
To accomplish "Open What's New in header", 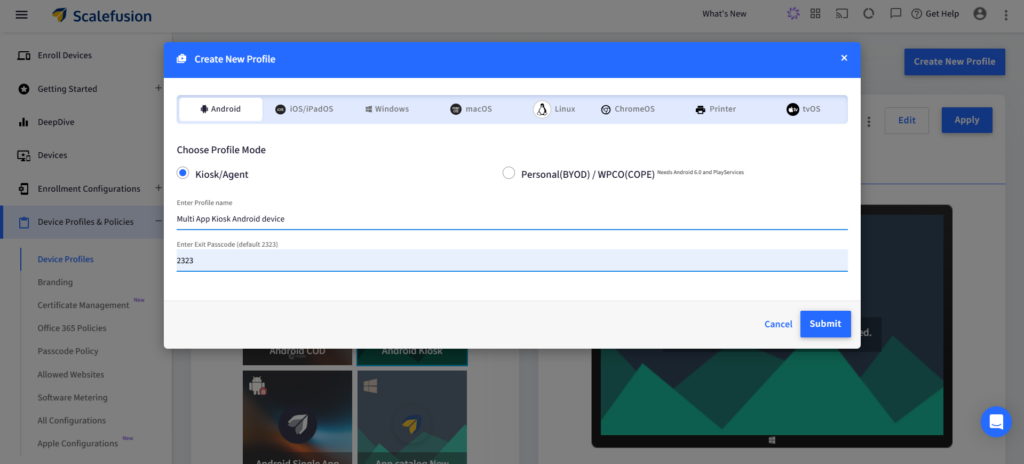I will coord(724,14).
